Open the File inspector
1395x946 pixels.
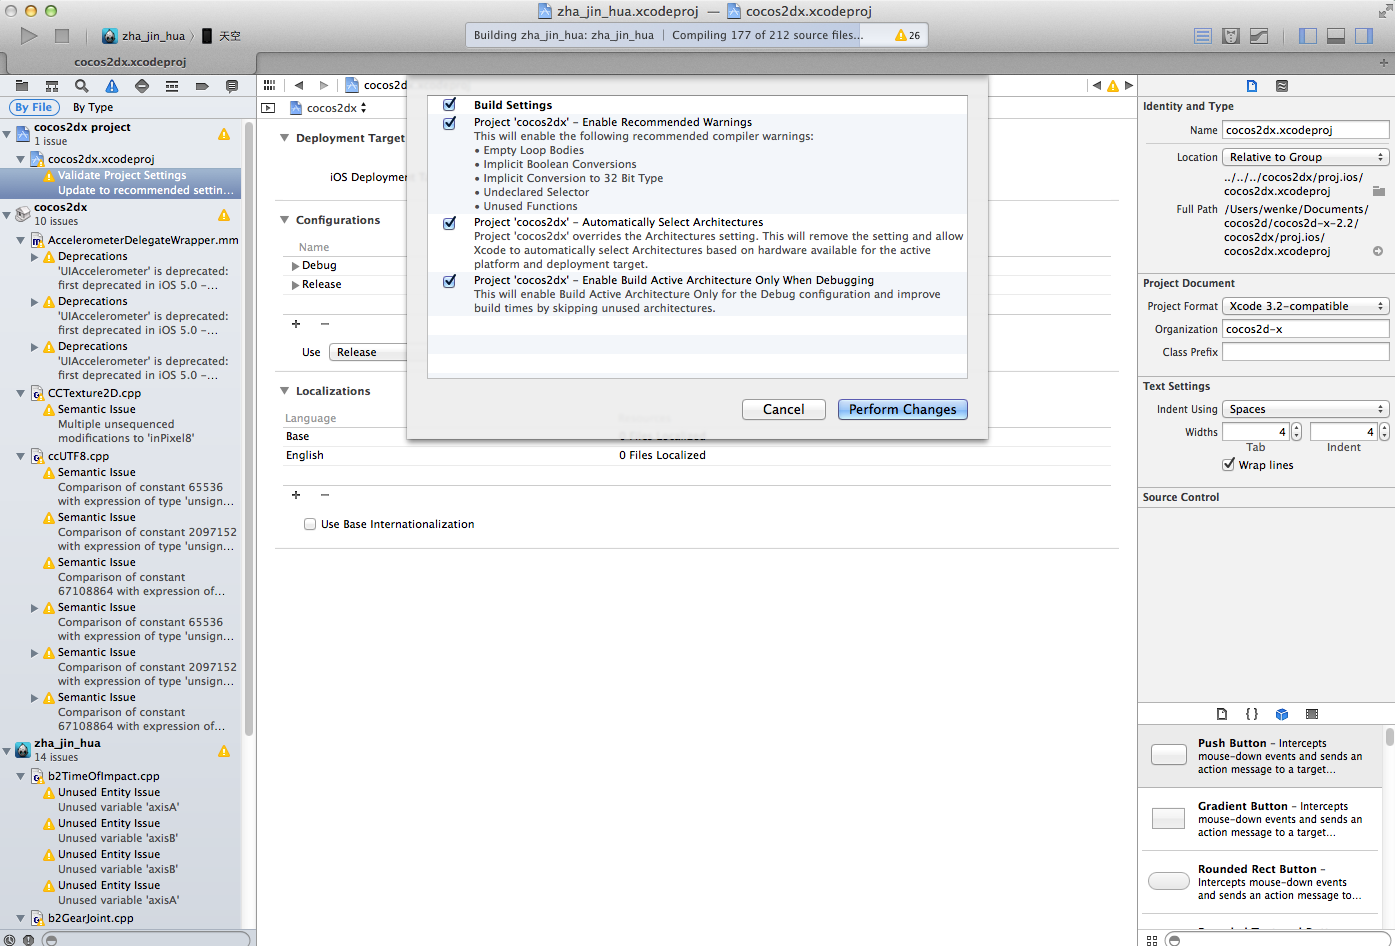[1252, 86]
